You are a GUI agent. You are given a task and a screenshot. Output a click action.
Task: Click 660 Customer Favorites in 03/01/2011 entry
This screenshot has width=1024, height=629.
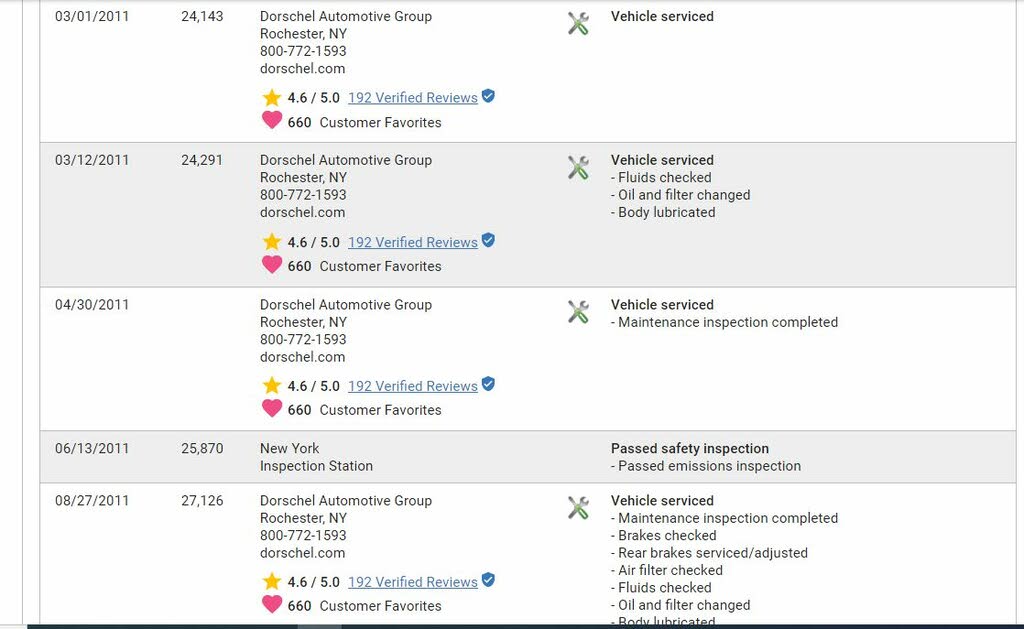tap(364, 122)
